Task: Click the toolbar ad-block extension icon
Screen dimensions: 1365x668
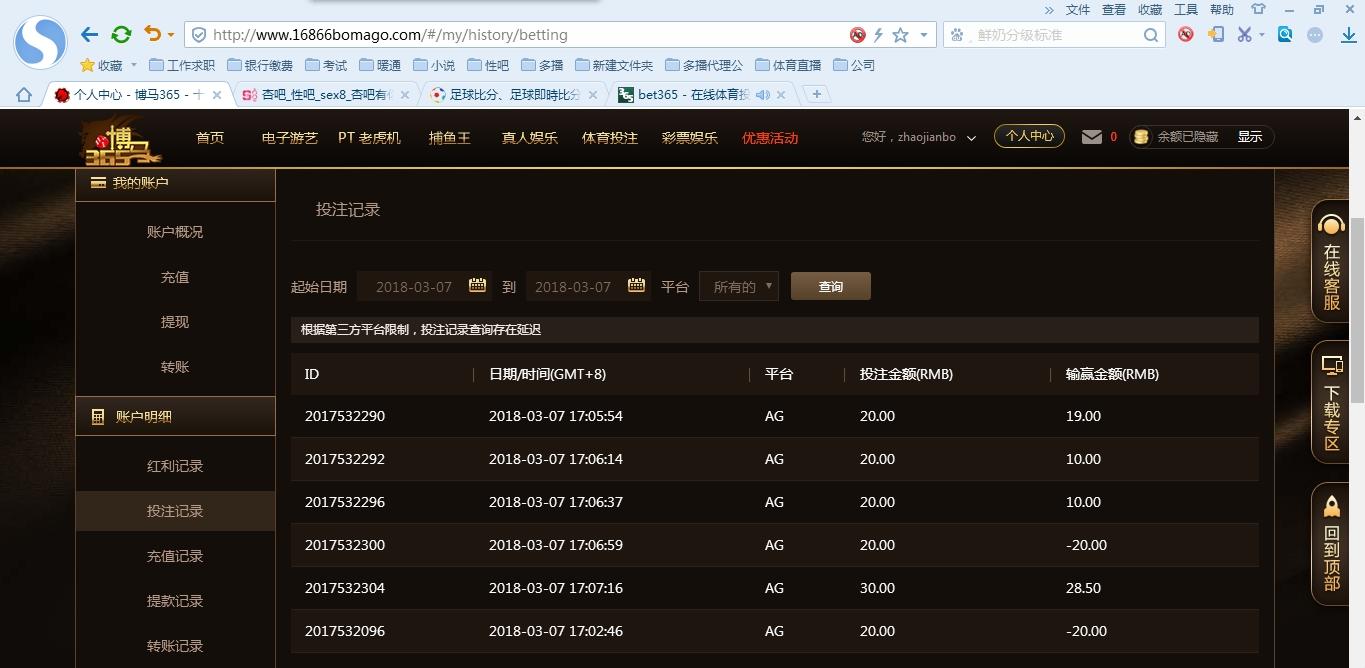Action: tap(1186, 34)
